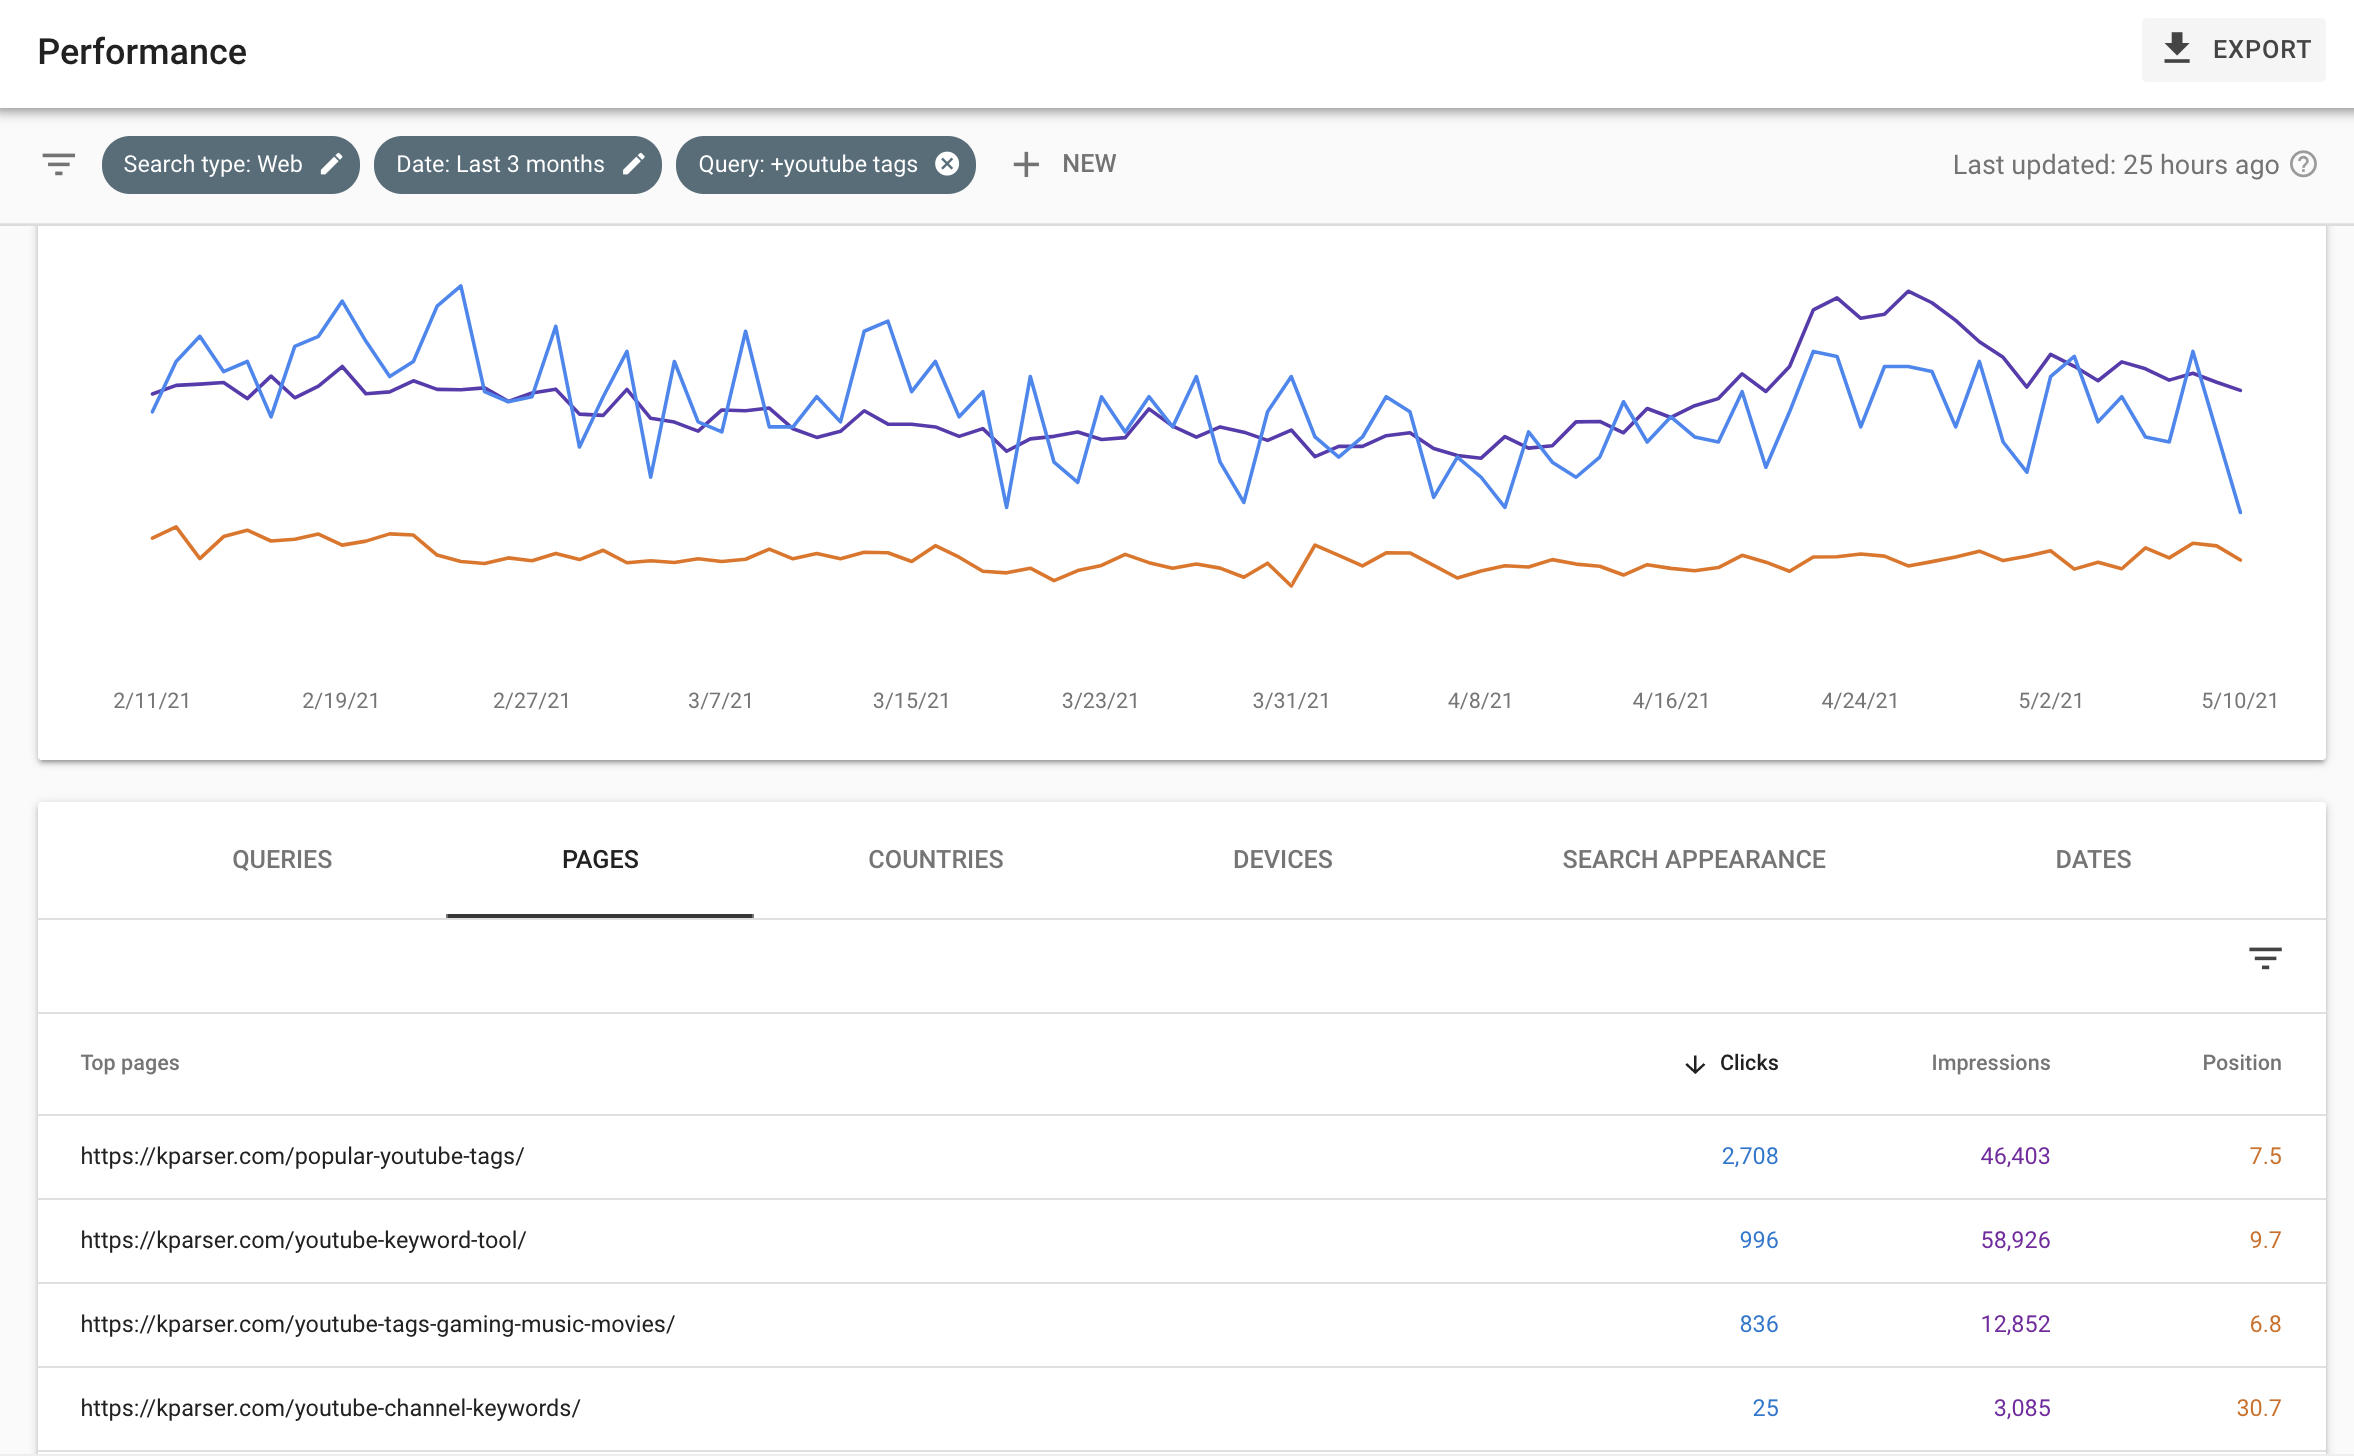Click the 2/27/21 date label on chart

point(531,701)
